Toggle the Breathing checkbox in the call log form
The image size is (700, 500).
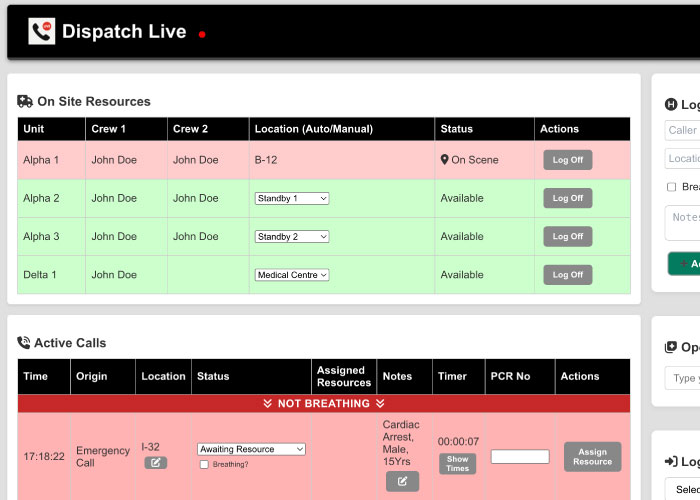pos(671,187)
